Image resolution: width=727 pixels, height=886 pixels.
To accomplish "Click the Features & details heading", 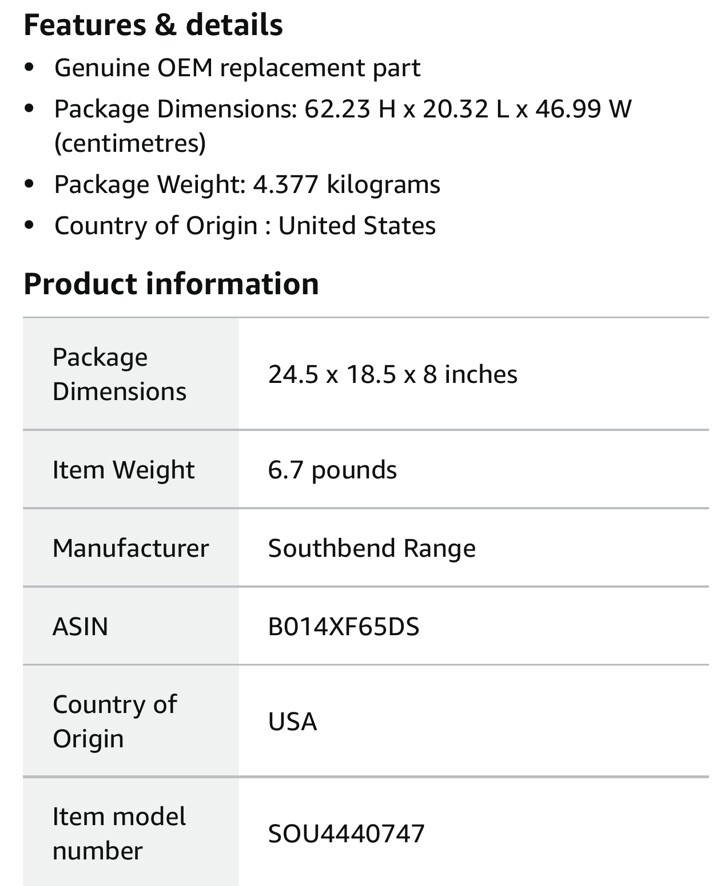I will [153, 25].
